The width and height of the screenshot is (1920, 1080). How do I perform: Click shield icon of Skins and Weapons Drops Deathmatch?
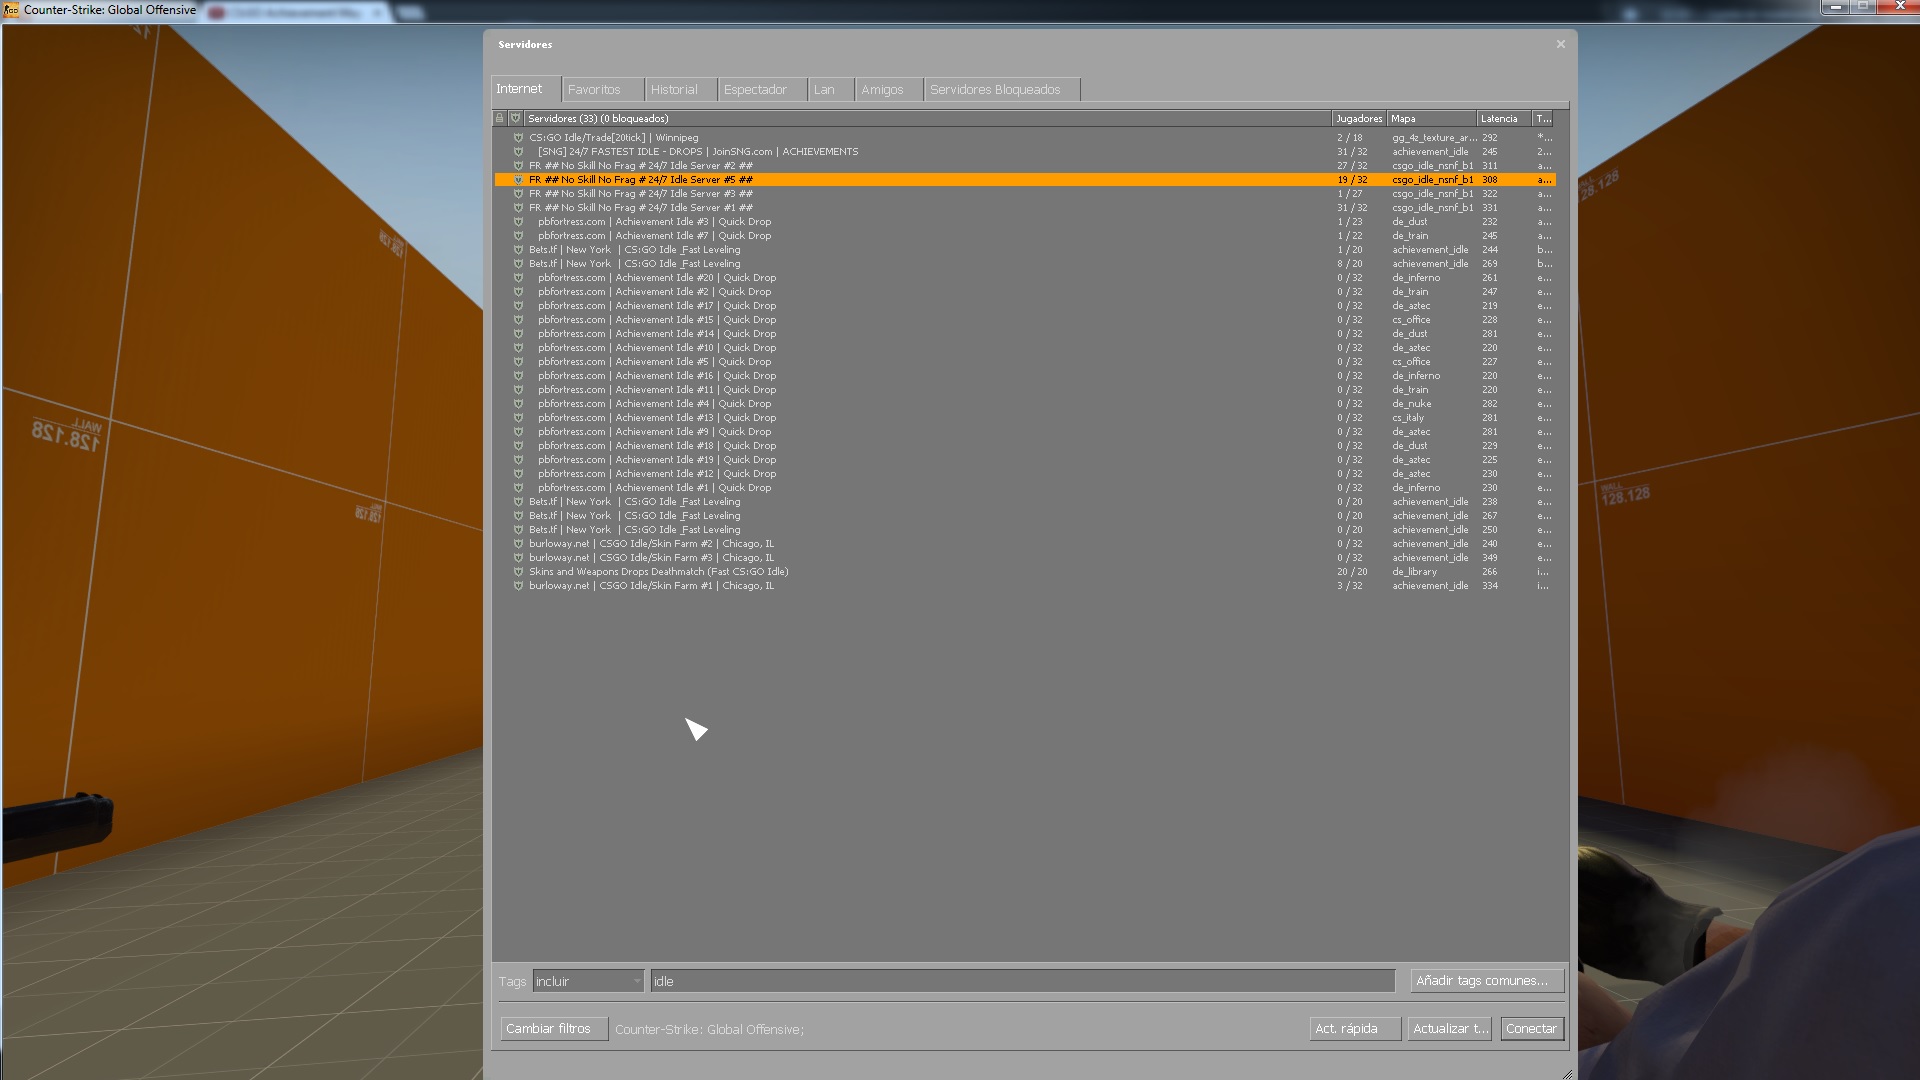tap(518, 572)
